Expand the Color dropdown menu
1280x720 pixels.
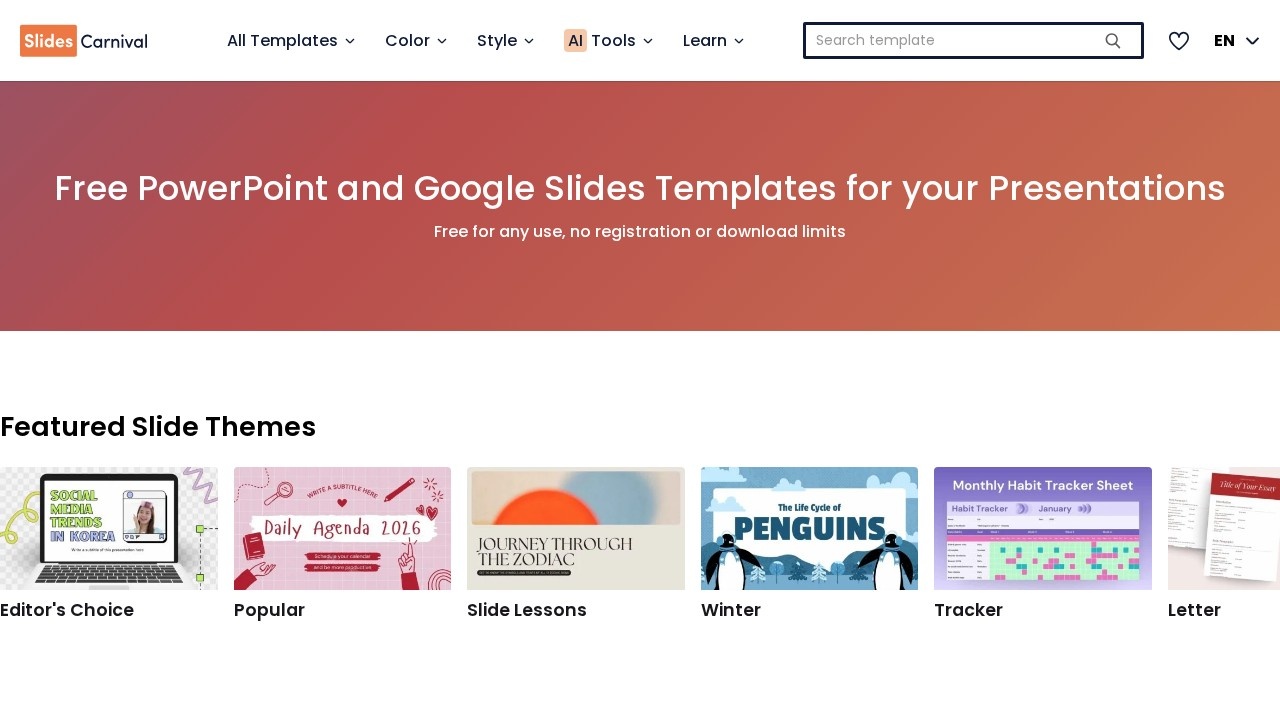click(x=415, y=41)
